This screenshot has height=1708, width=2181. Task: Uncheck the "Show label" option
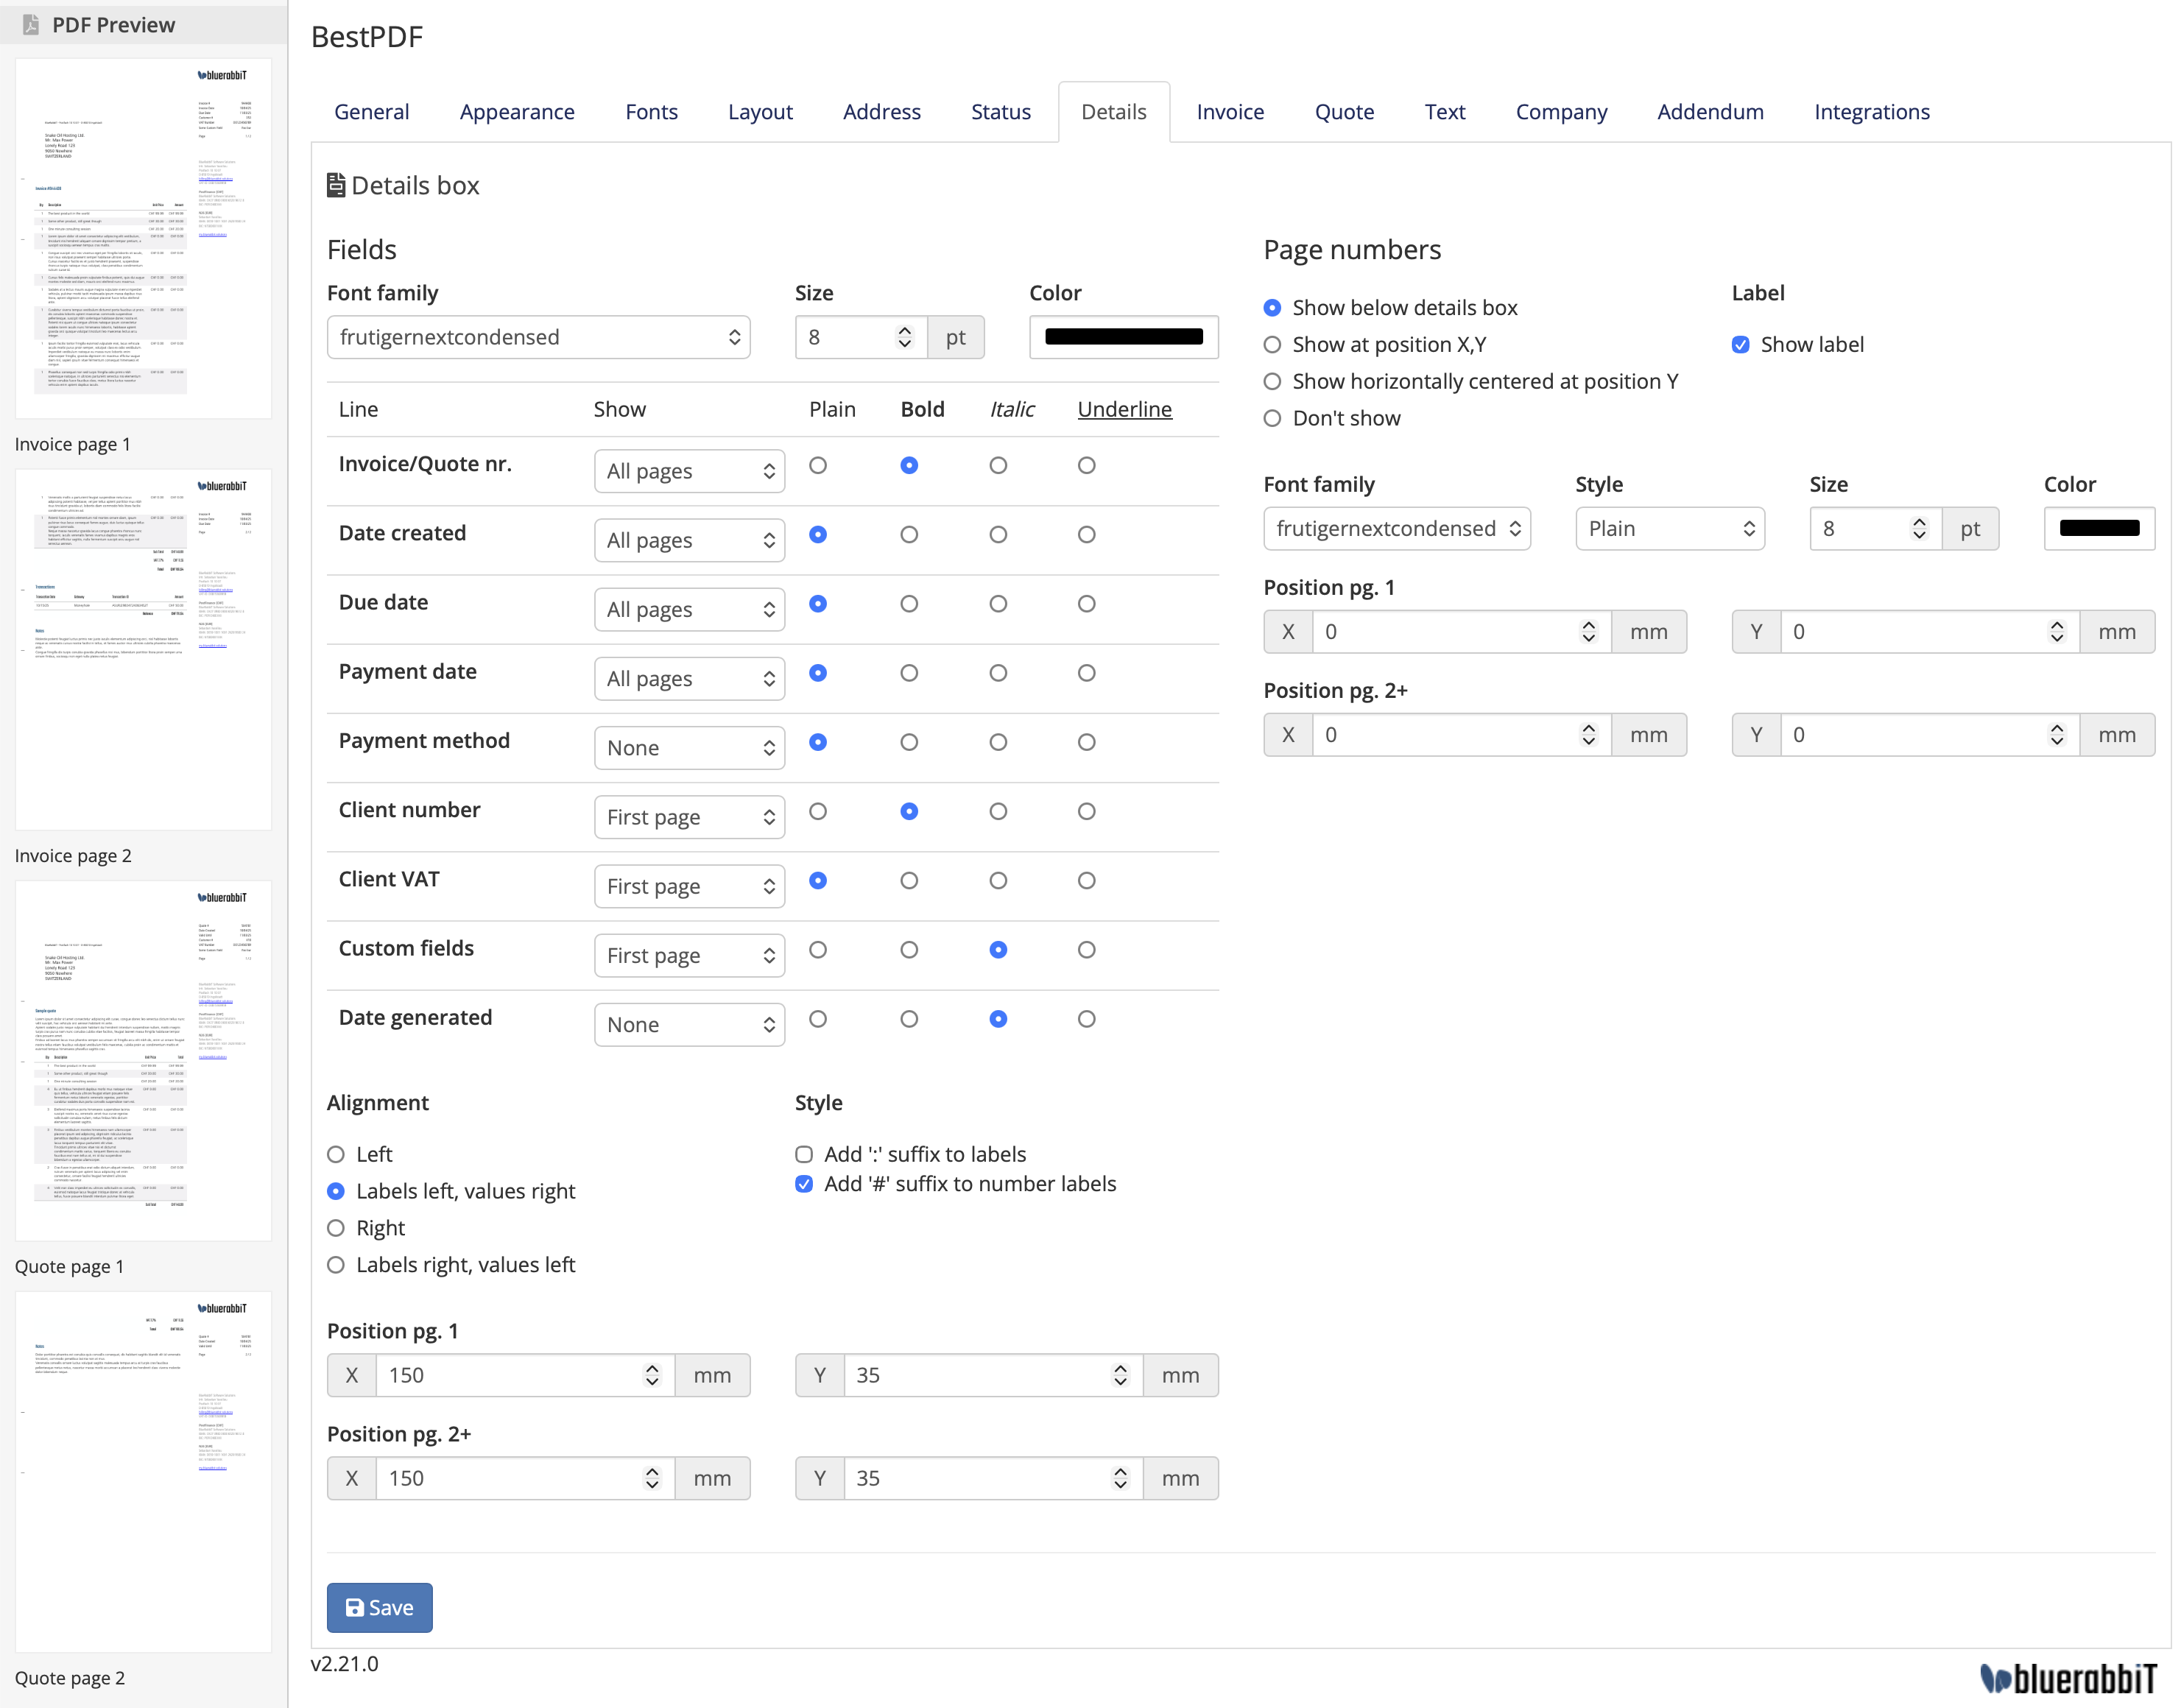pos(1740,344)
